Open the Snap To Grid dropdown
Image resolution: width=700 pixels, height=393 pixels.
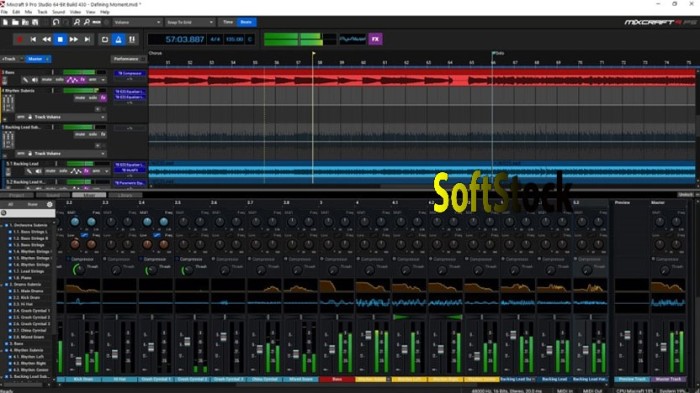(x=190, y=22)
